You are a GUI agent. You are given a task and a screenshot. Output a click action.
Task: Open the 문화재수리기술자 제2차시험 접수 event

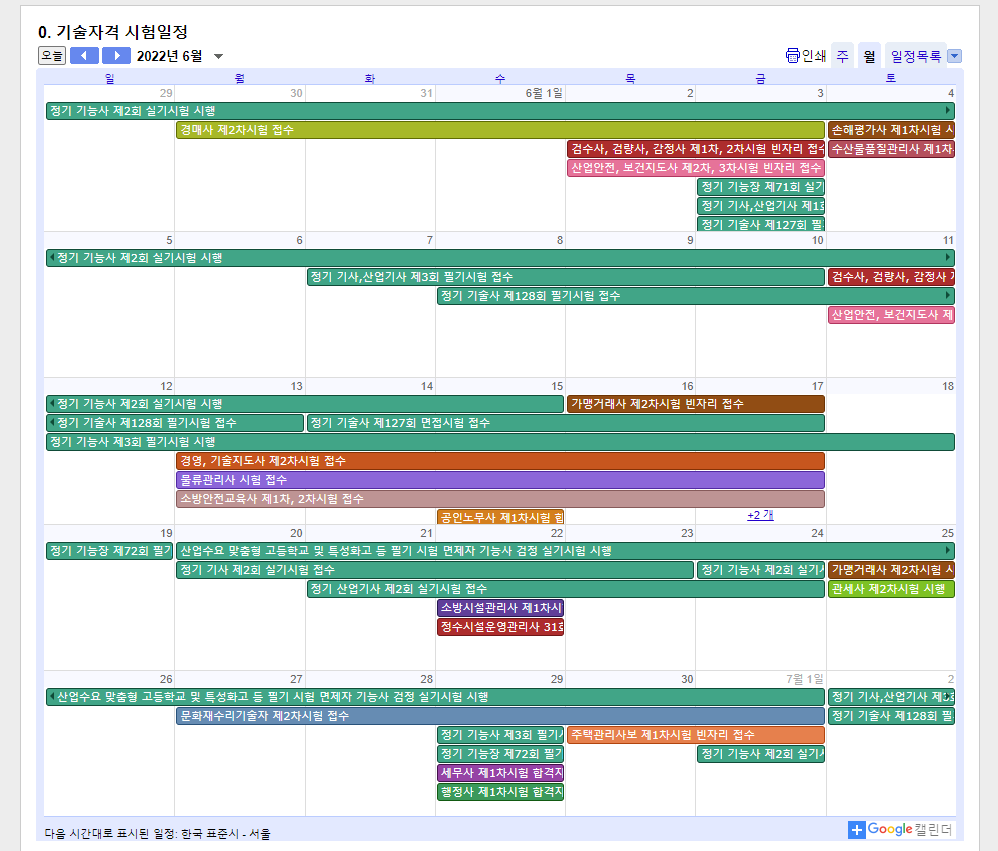click(x=500, y=716)
